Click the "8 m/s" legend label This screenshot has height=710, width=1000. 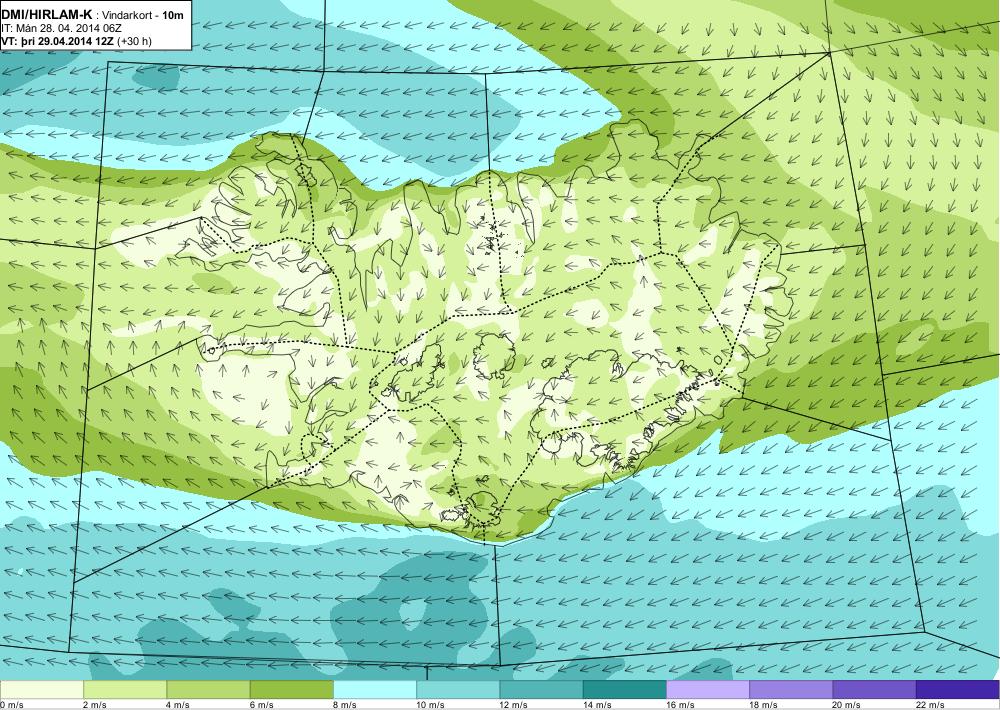point(345,704)
